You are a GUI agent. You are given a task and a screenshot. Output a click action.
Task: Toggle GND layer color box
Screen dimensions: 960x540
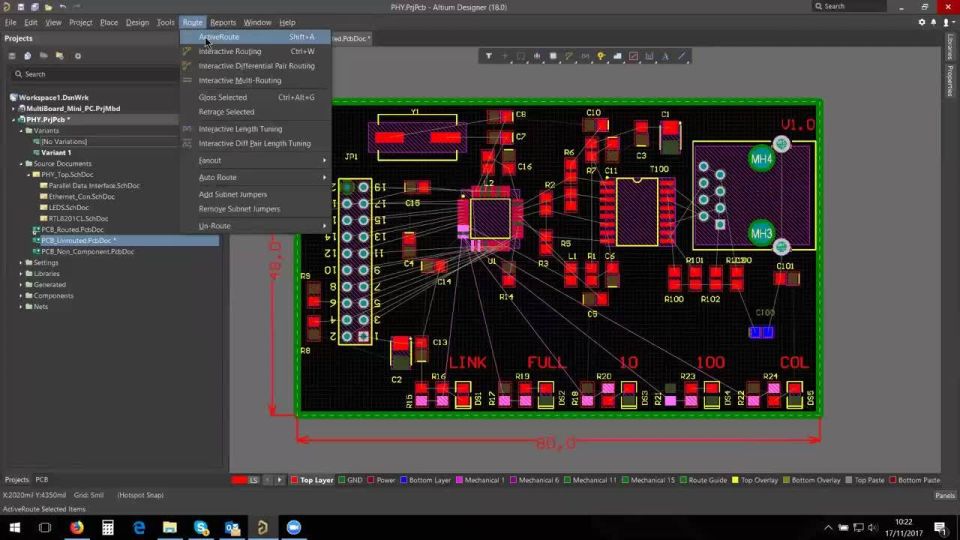pyautogui.click(x=342, y=480)
